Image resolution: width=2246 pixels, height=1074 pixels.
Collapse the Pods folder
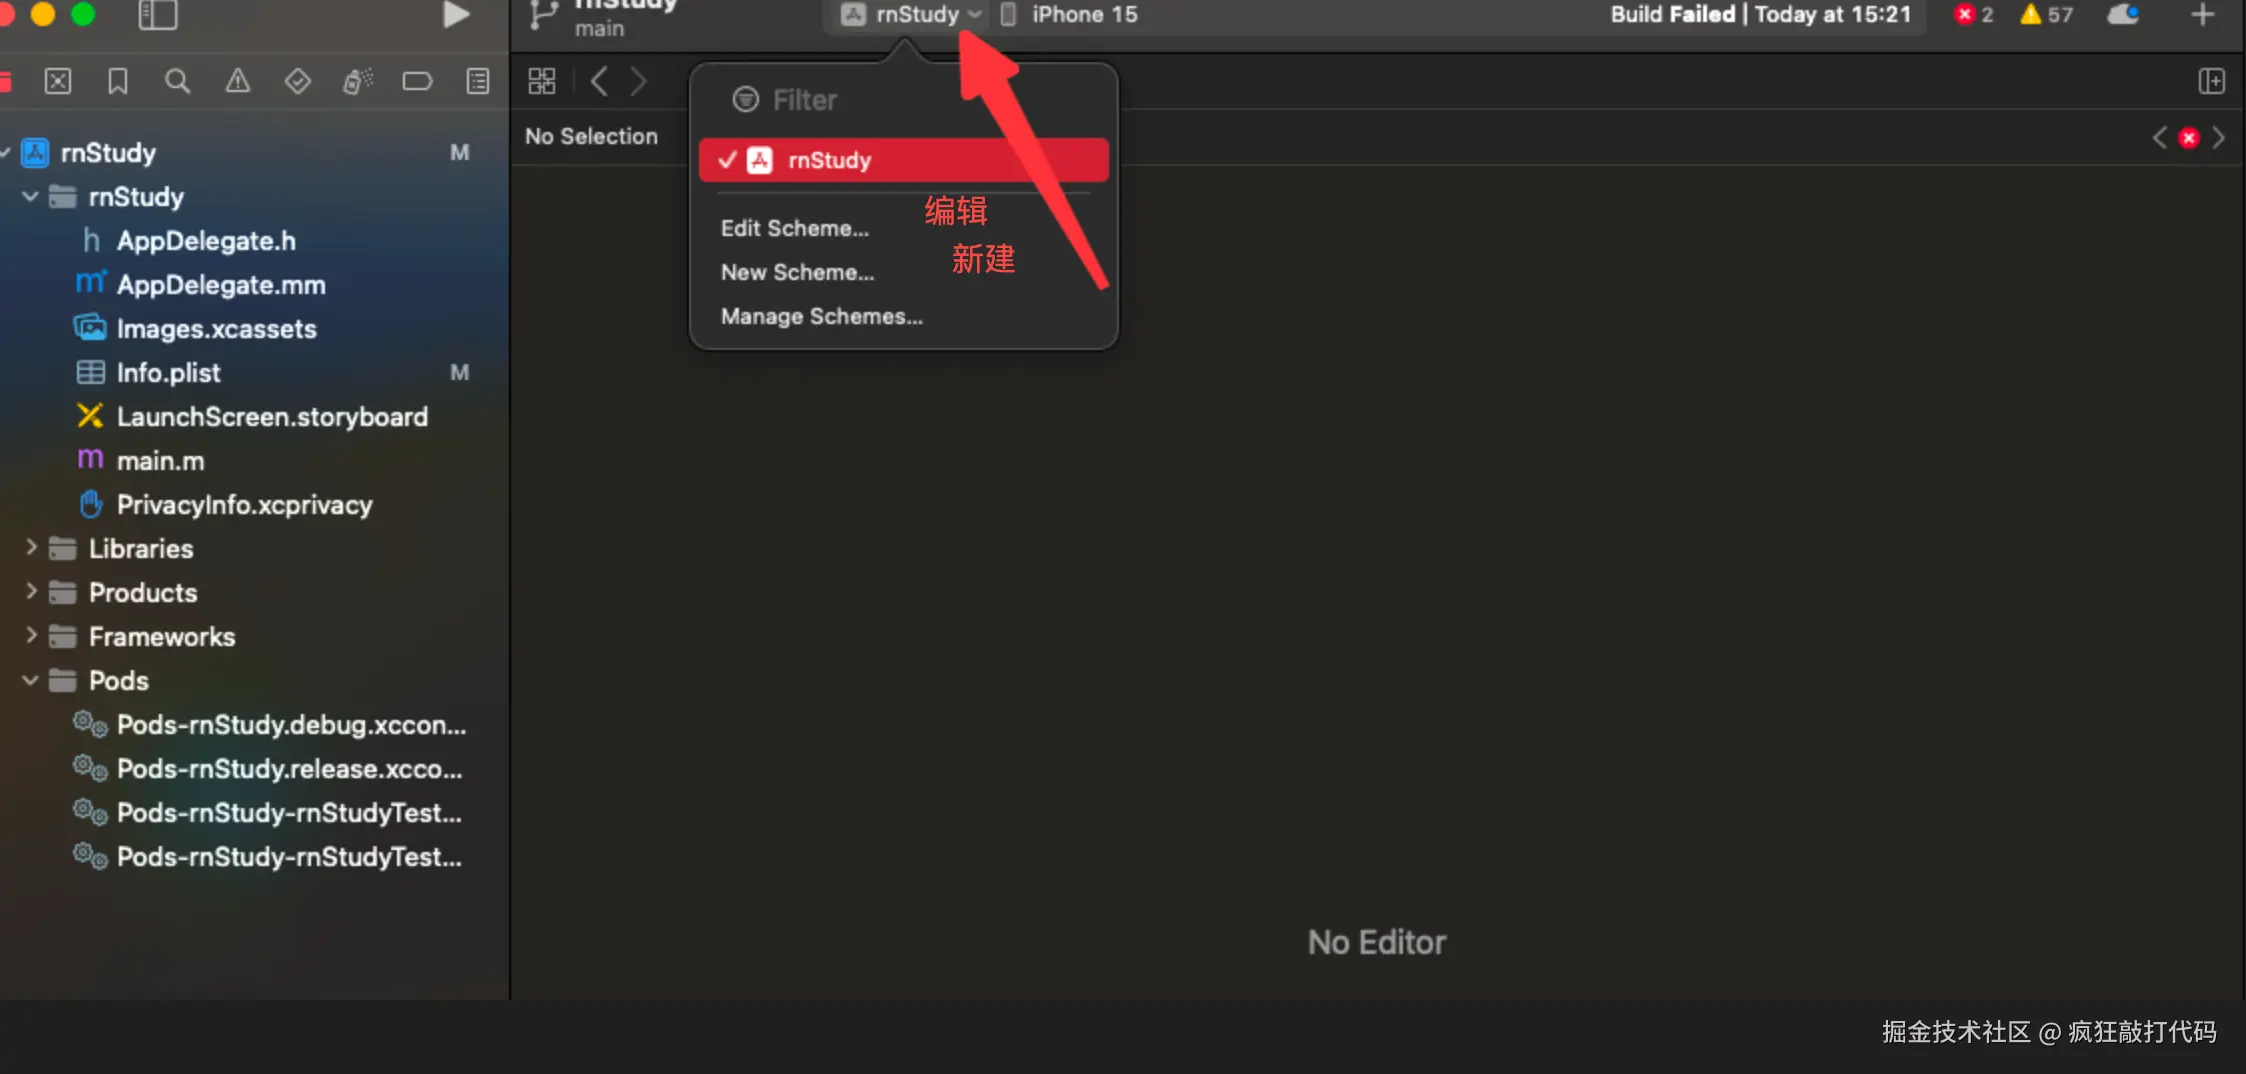click(30, 681)
